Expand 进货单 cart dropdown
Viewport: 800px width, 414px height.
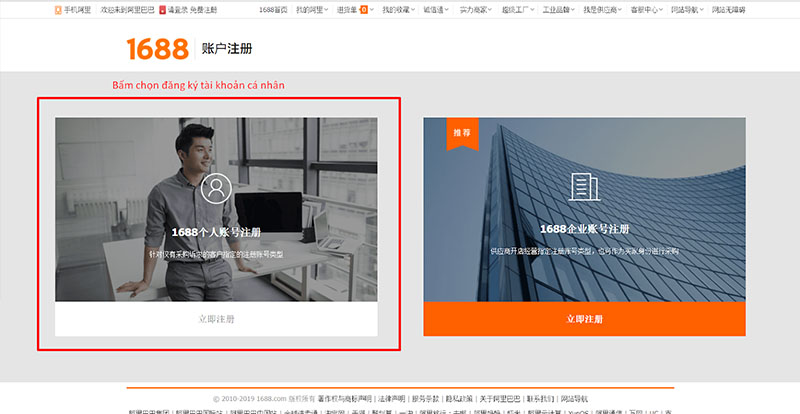[x=355, y=10]
